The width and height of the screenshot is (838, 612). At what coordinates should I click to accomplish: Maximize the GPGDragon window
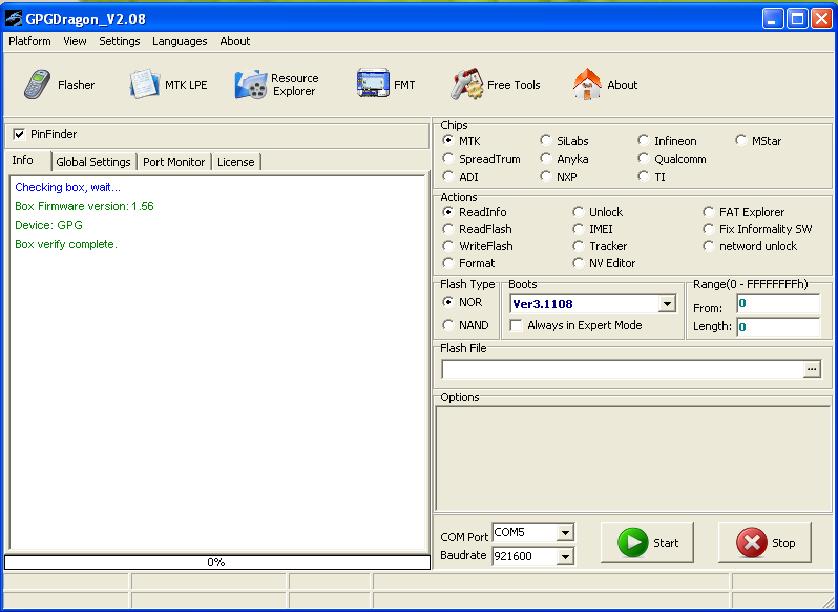coord(797,19)
